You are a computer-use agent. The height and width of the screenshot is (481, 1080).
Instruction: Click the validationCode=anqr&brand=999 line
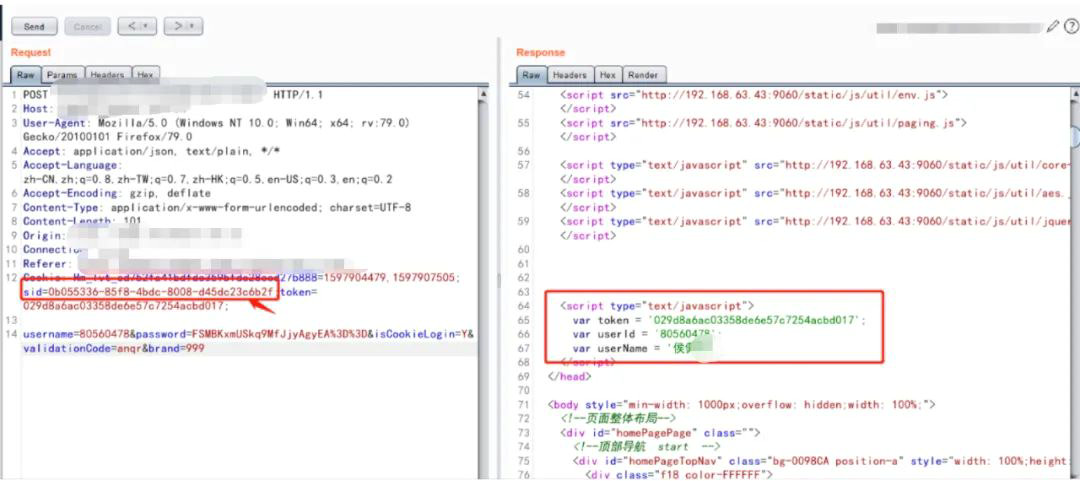114,349
